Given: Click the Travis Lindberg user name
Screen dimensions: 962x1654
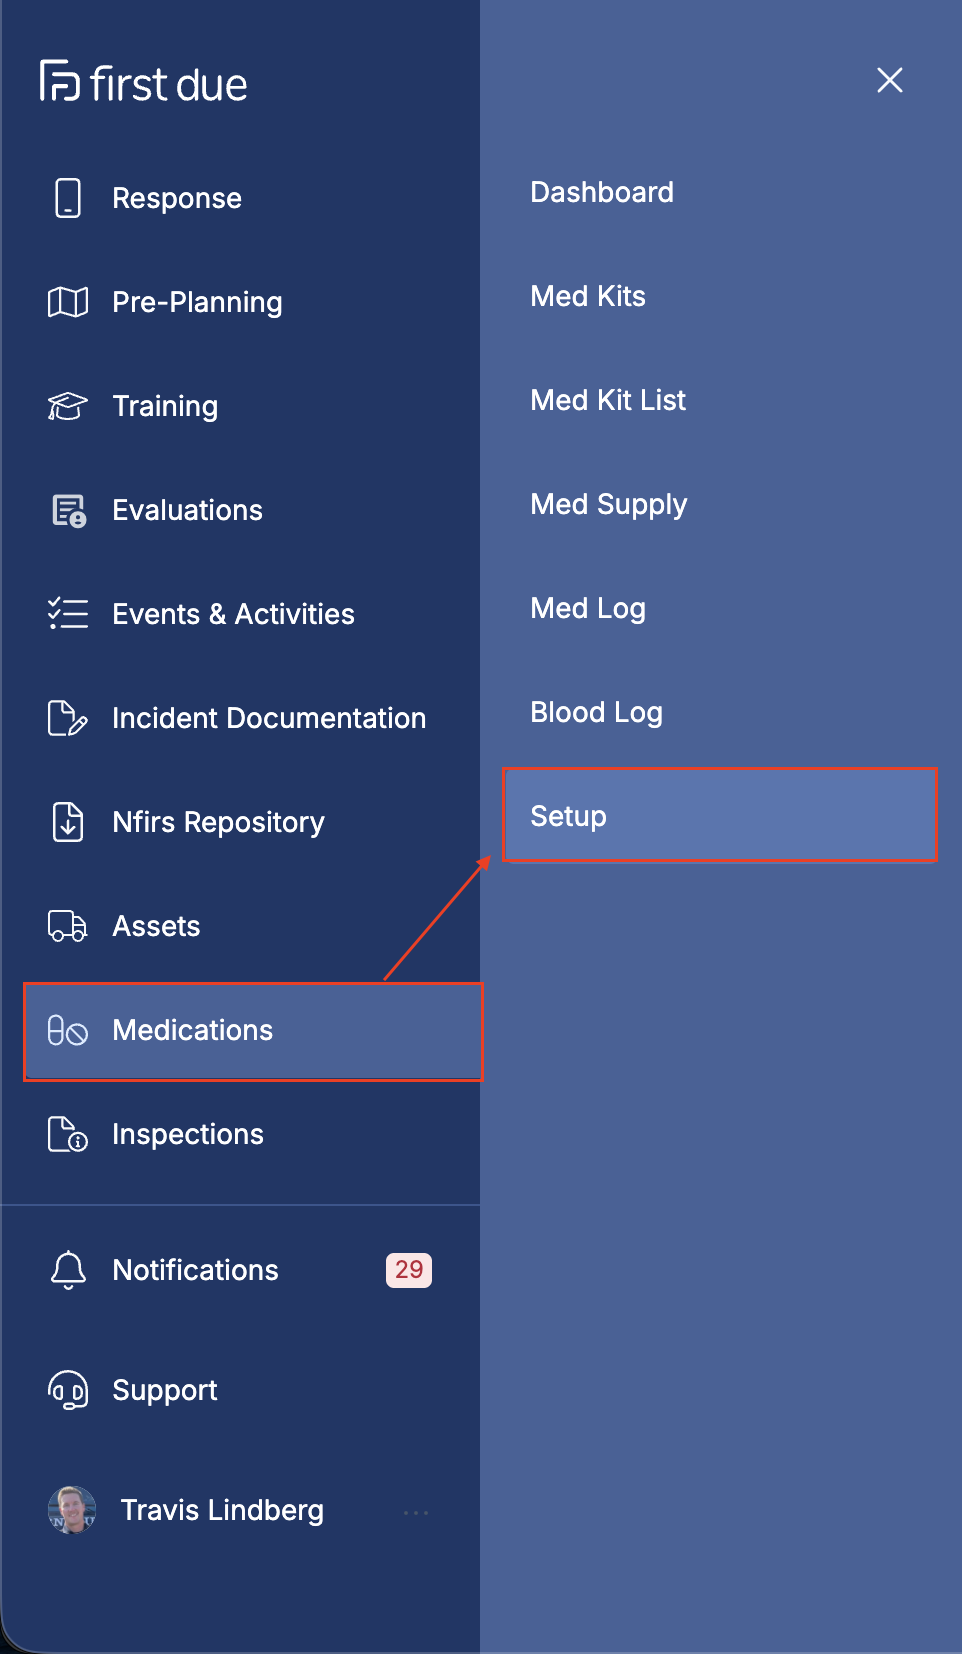Looking at the screenshot, I should (222, 1510).
